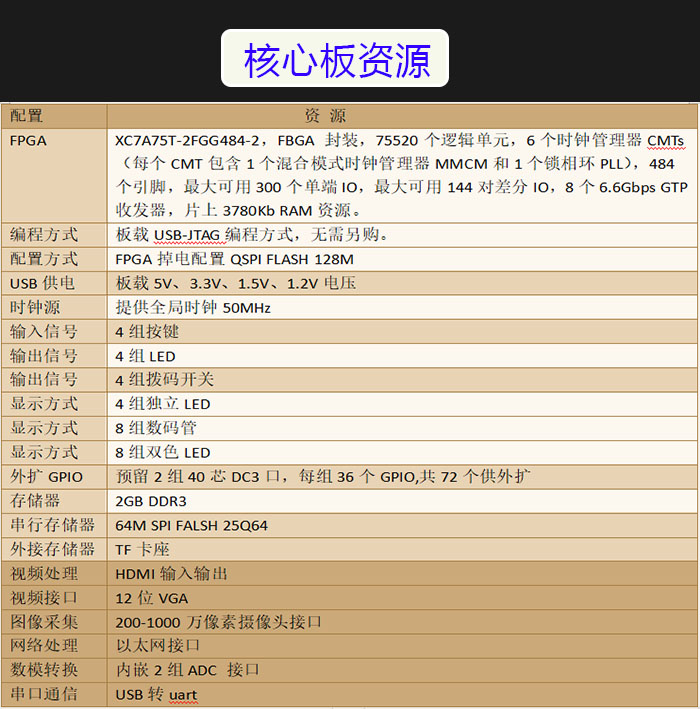Viewport: 700px width, 709px height.
Task: Select the 配置方式 label cell
Action: (54, 259)
